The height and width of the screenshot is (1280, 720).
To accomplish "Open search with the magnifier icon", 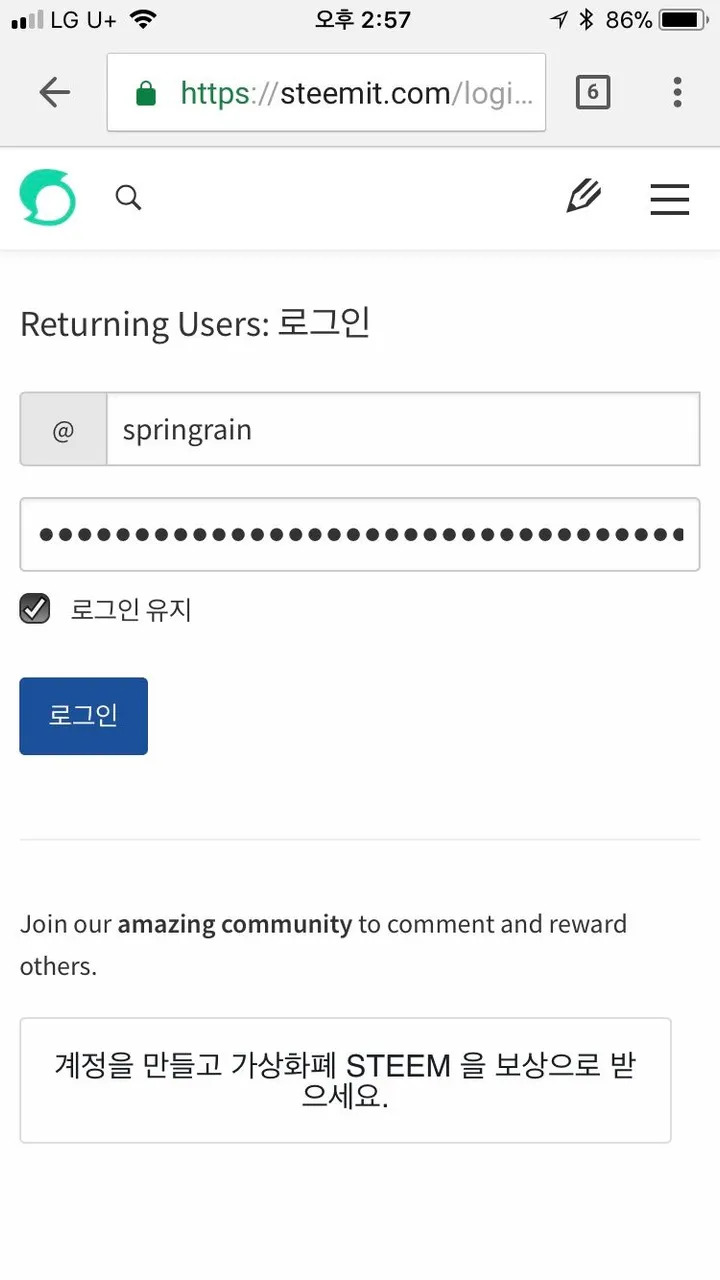I will pos(128,198).
